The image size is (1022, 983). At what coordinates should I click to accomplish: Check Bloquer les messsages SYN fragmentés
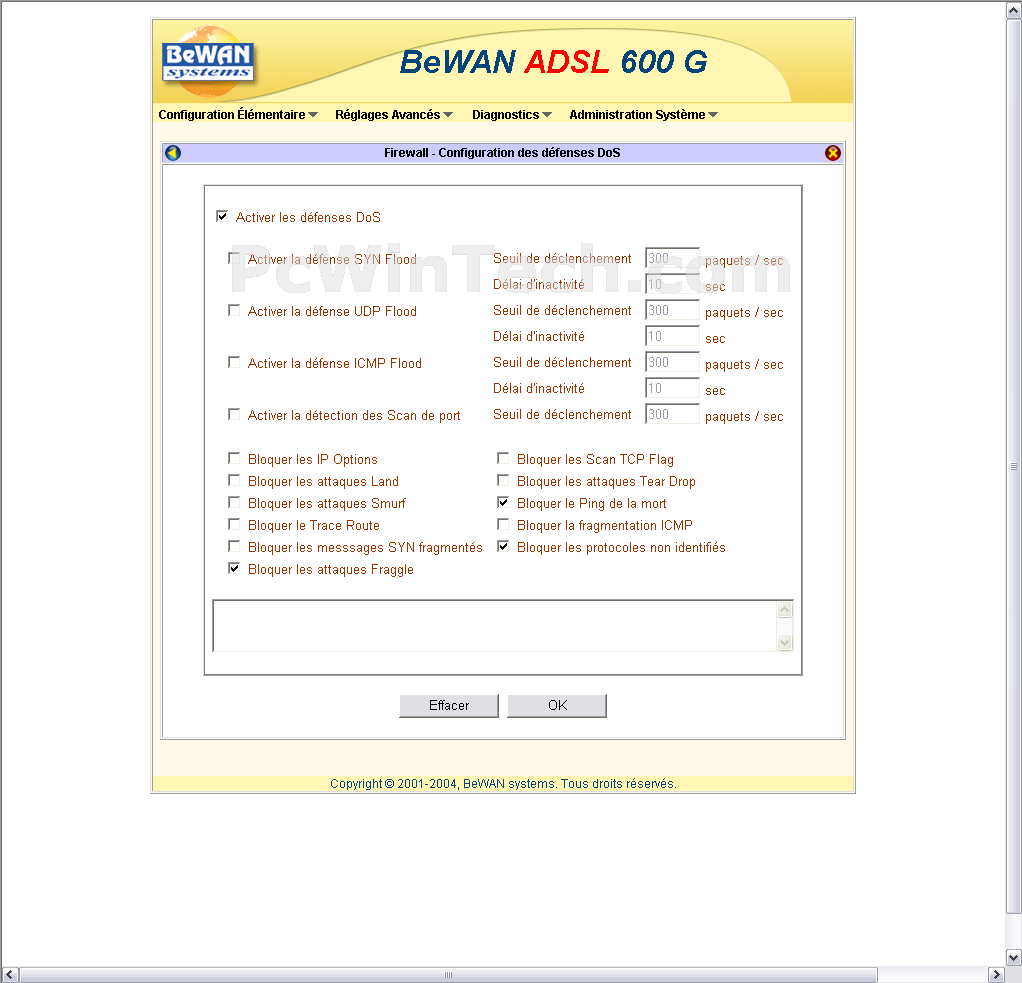pos(234,546)
